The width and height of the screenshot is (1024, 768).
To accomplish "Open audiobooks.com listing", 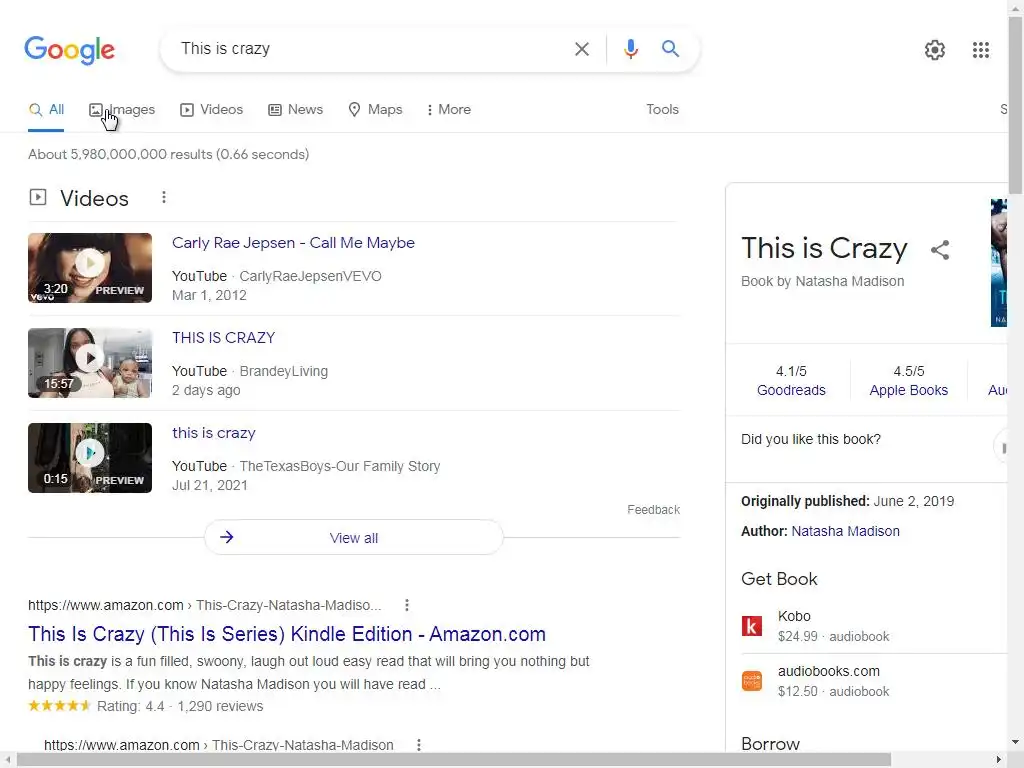I will click(874, 681).
